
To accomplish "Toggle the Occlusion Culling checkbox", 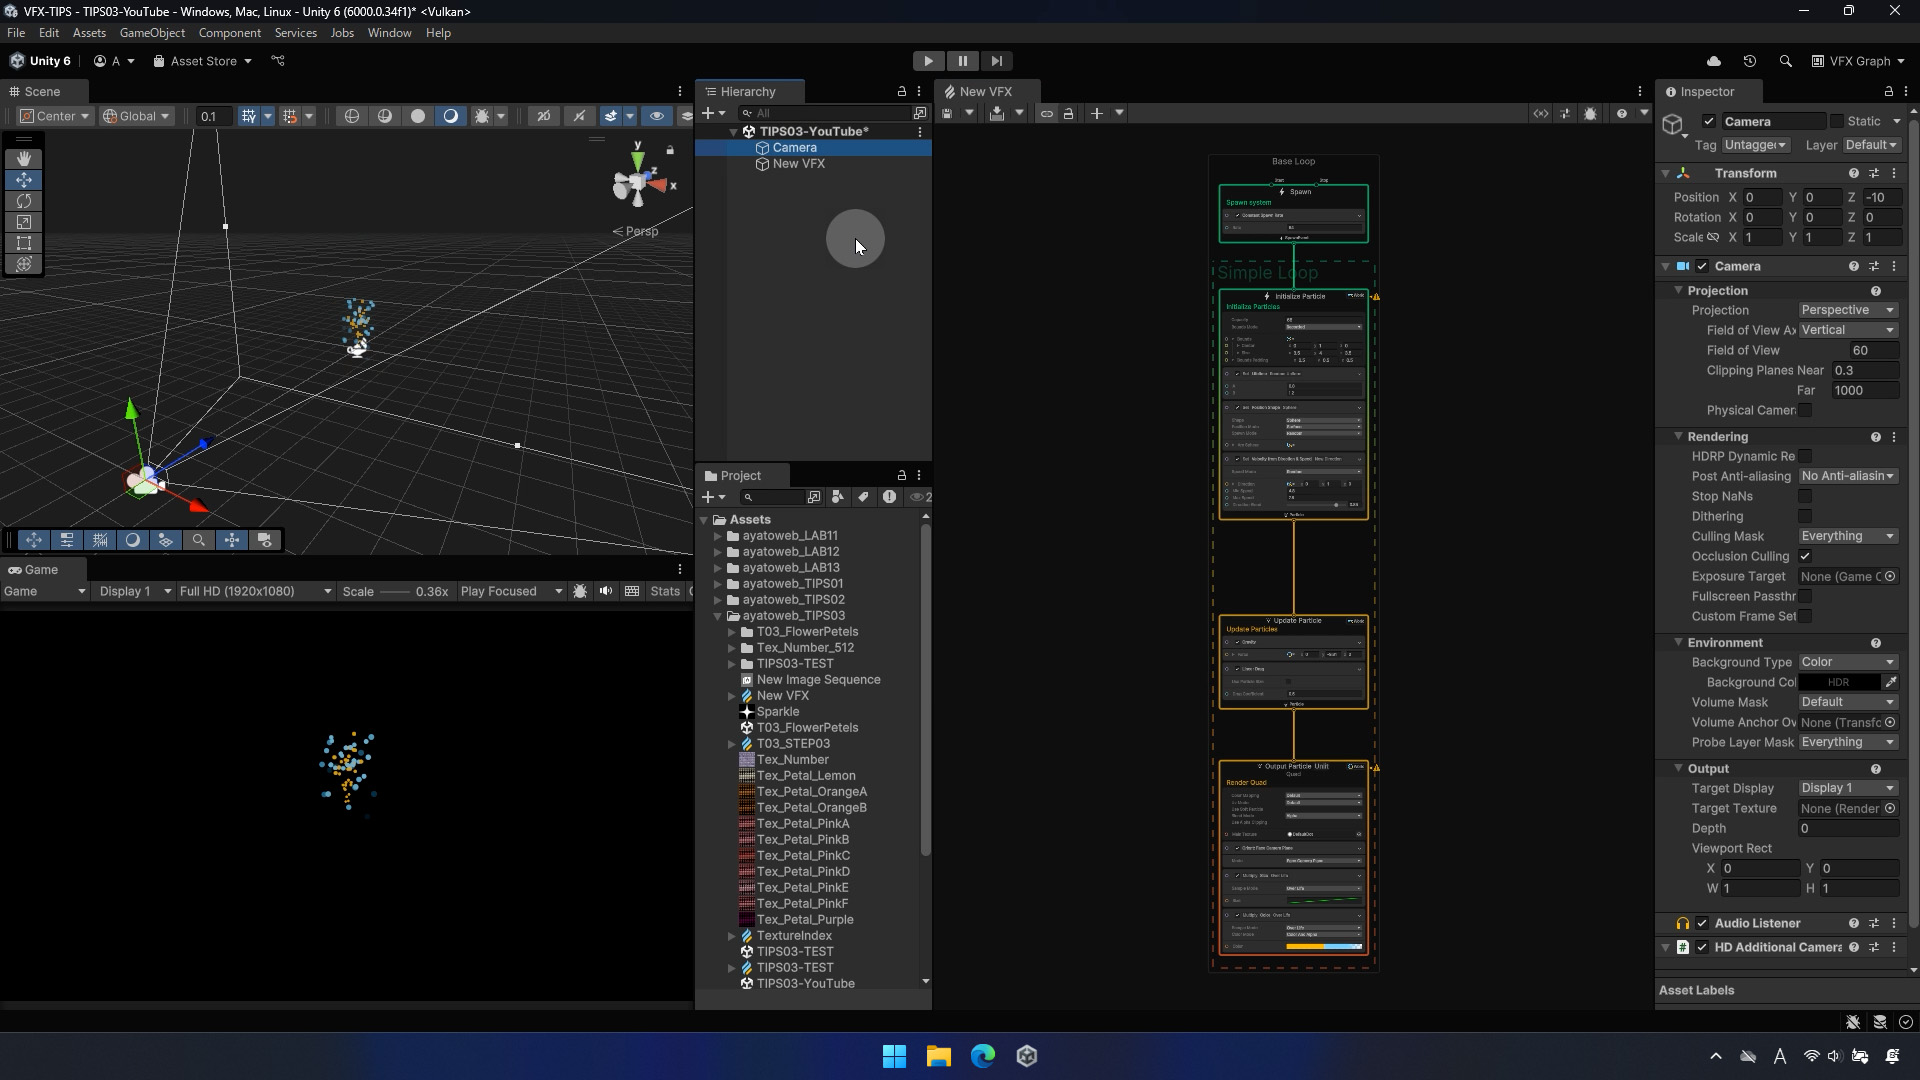I will tap(1805, 556).
